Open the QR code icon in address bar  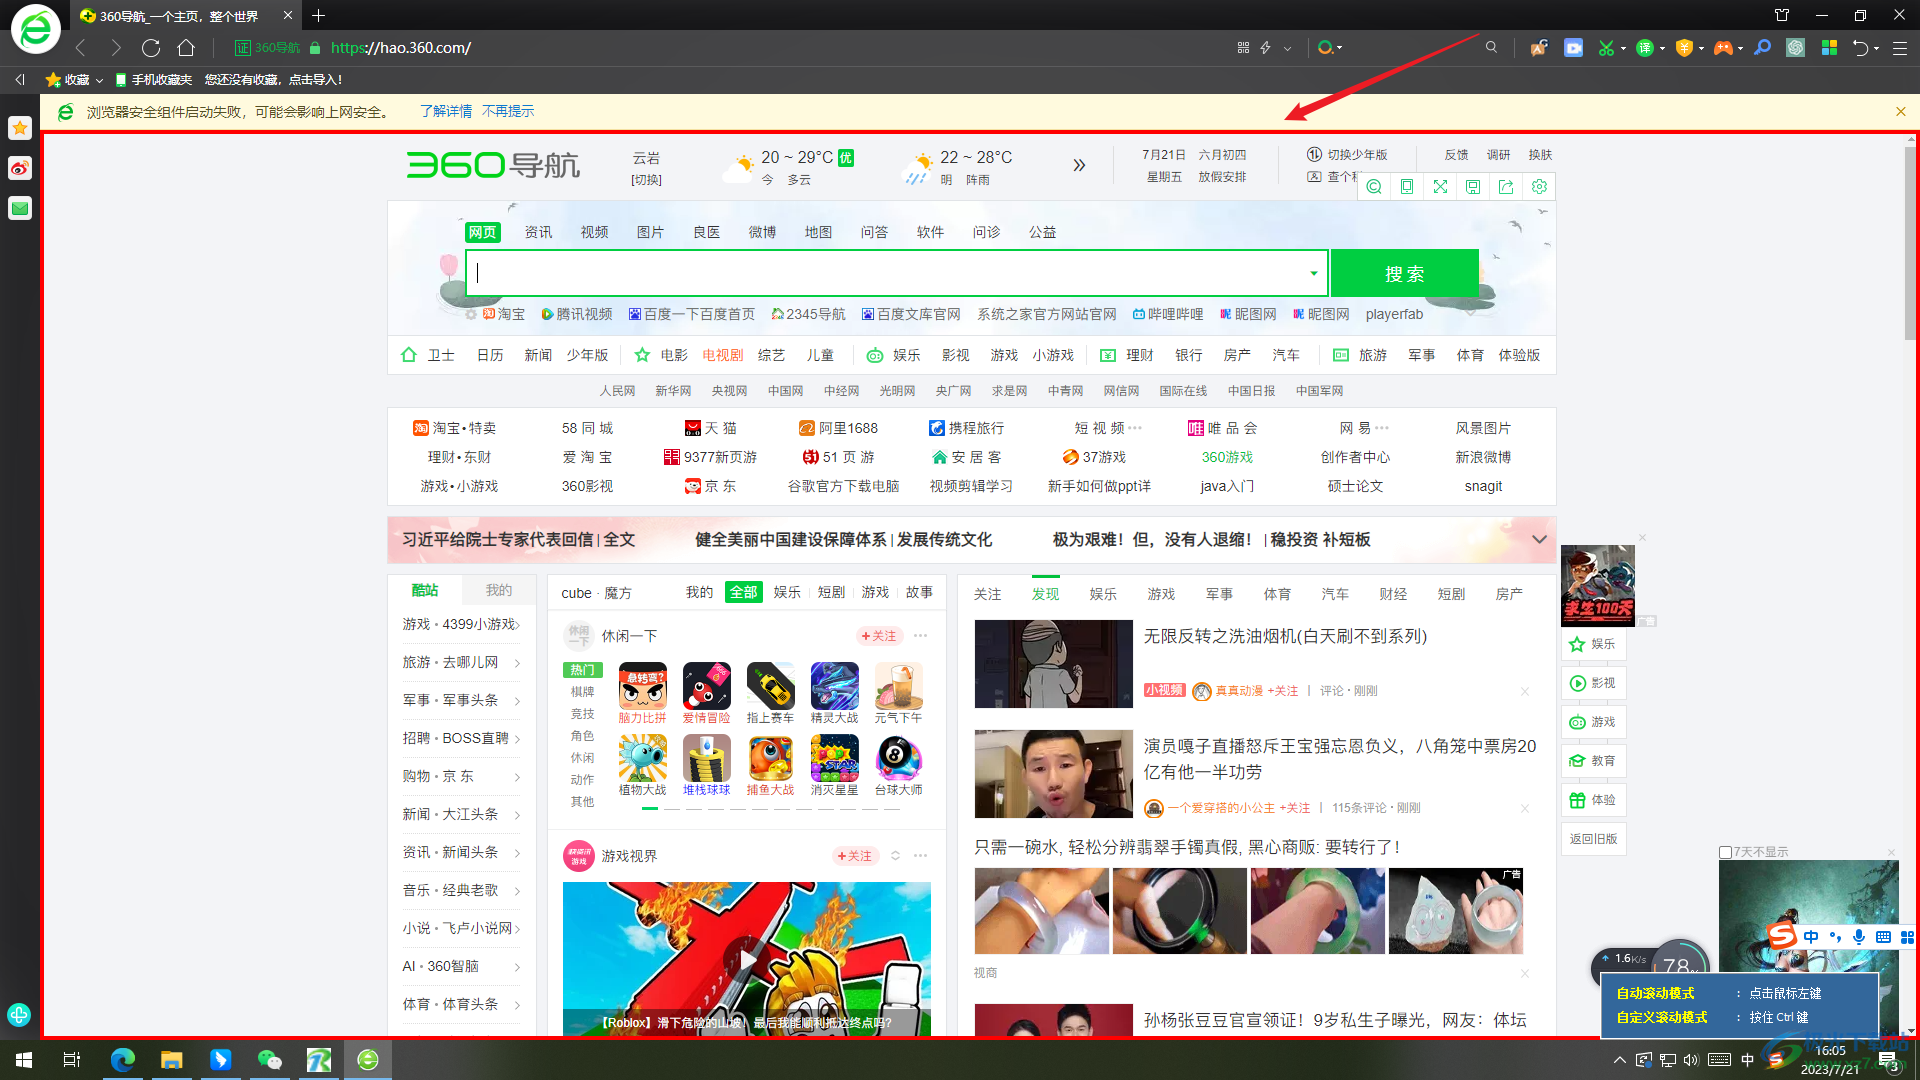pos(1243,48)
